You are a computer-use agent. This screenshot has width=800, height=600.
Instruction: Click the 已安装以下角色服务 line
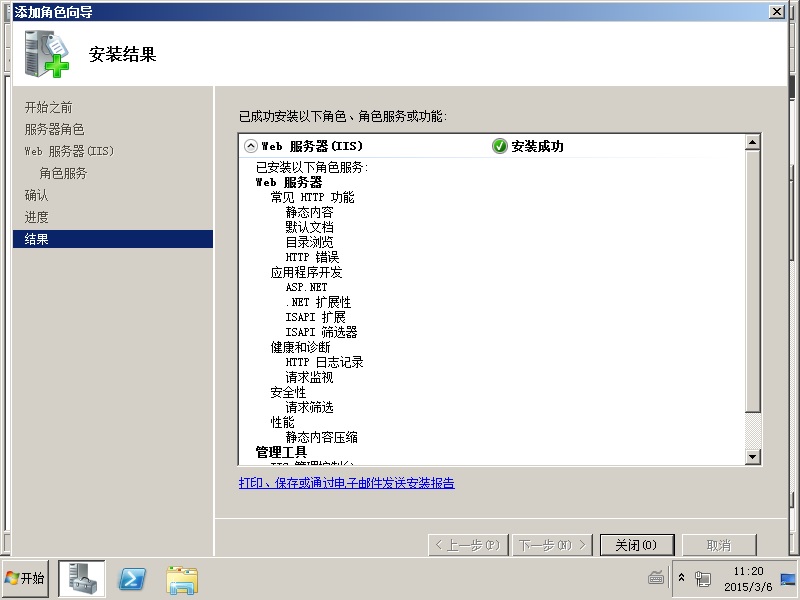(312, 167)
